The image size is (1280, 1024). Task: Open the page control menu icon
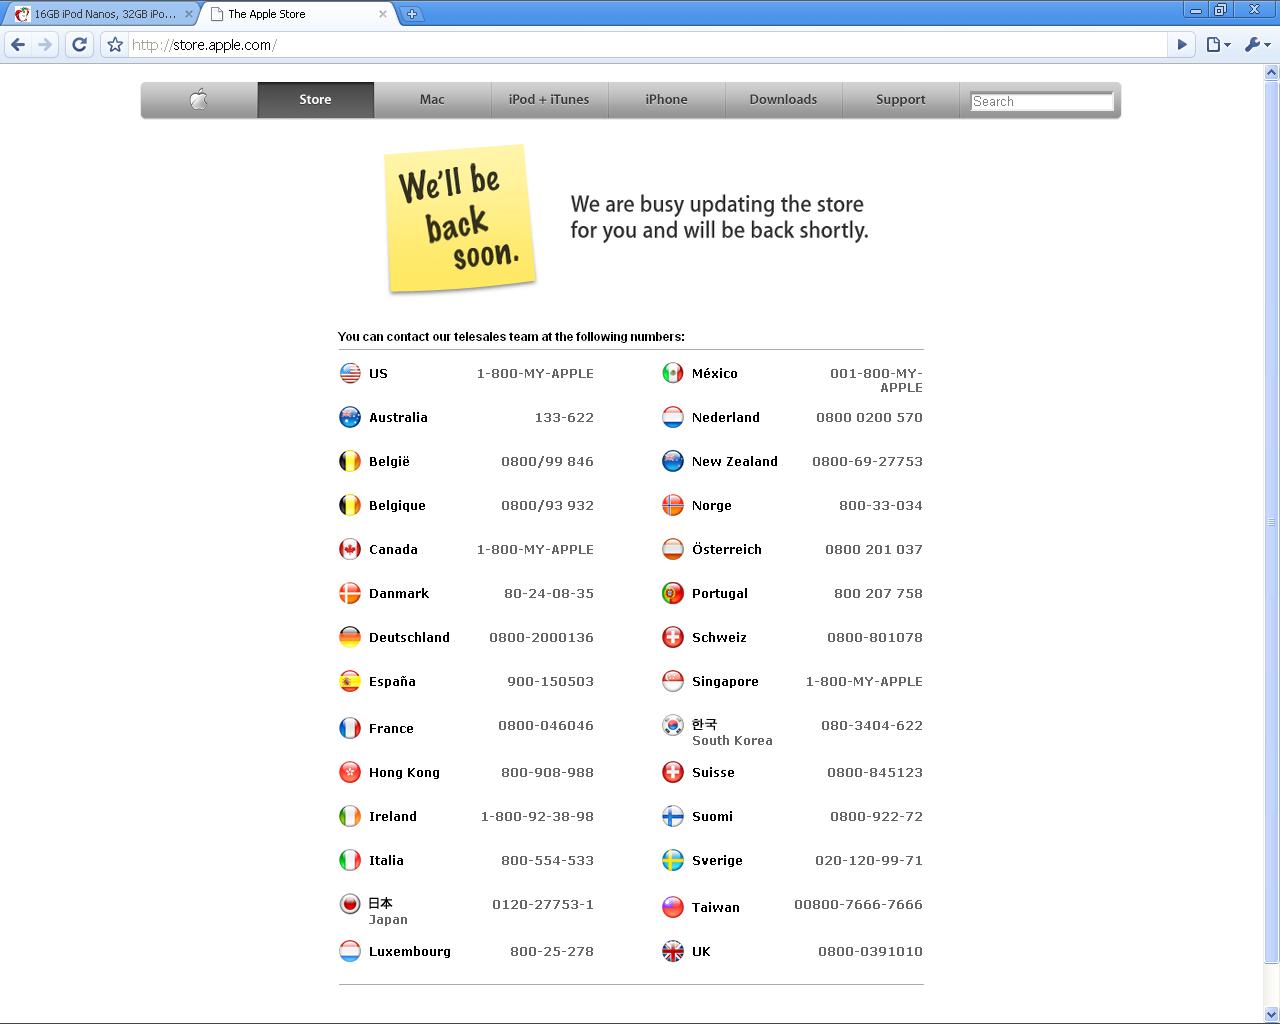click(1217, 44)
